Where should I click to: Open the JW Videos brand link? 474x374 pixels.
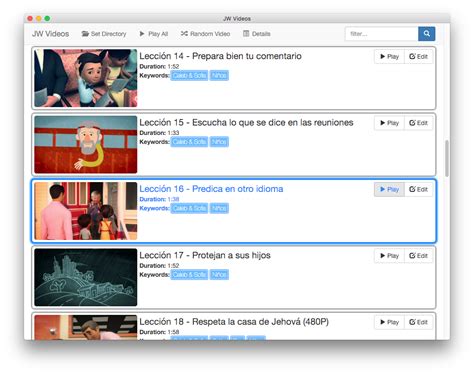click(x=50, y=34)
